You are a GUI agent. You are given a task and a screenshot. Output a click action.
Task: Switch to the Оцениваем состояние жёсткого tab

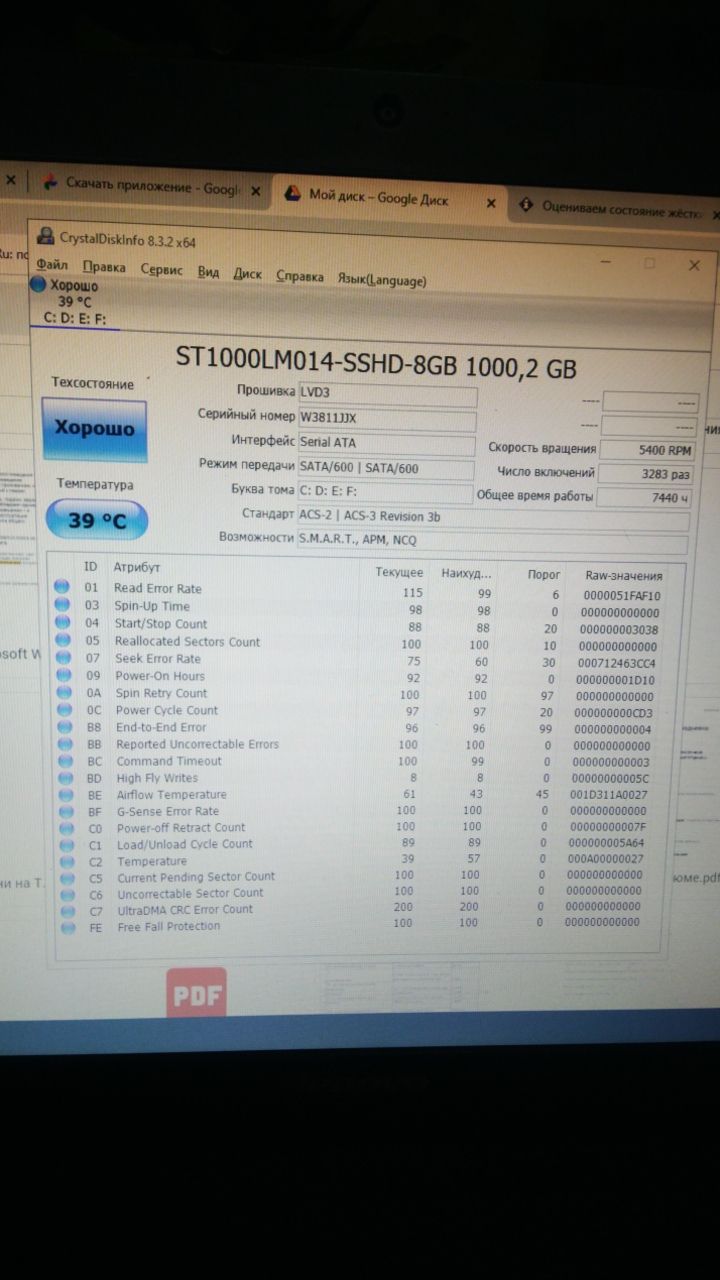tap(622, 210)
